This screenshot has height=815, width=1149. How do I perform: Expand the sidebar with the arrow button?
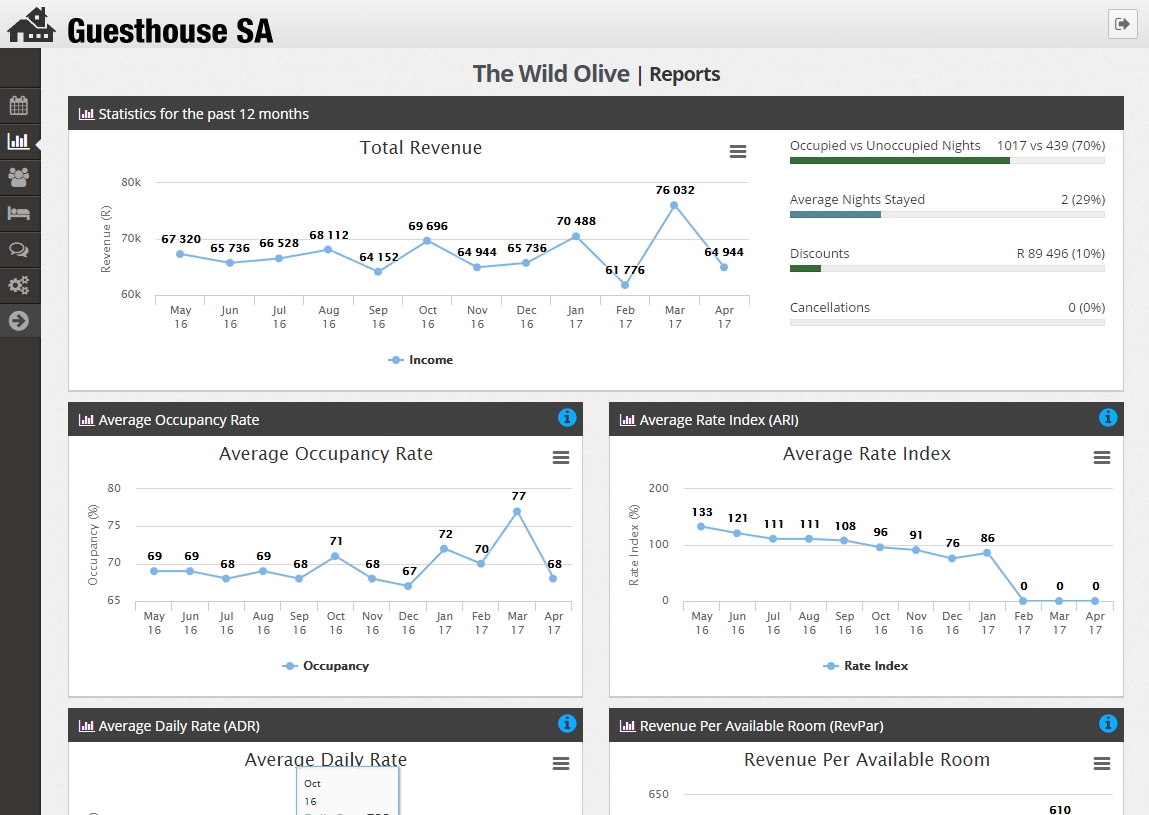click(x=19, y=321)
